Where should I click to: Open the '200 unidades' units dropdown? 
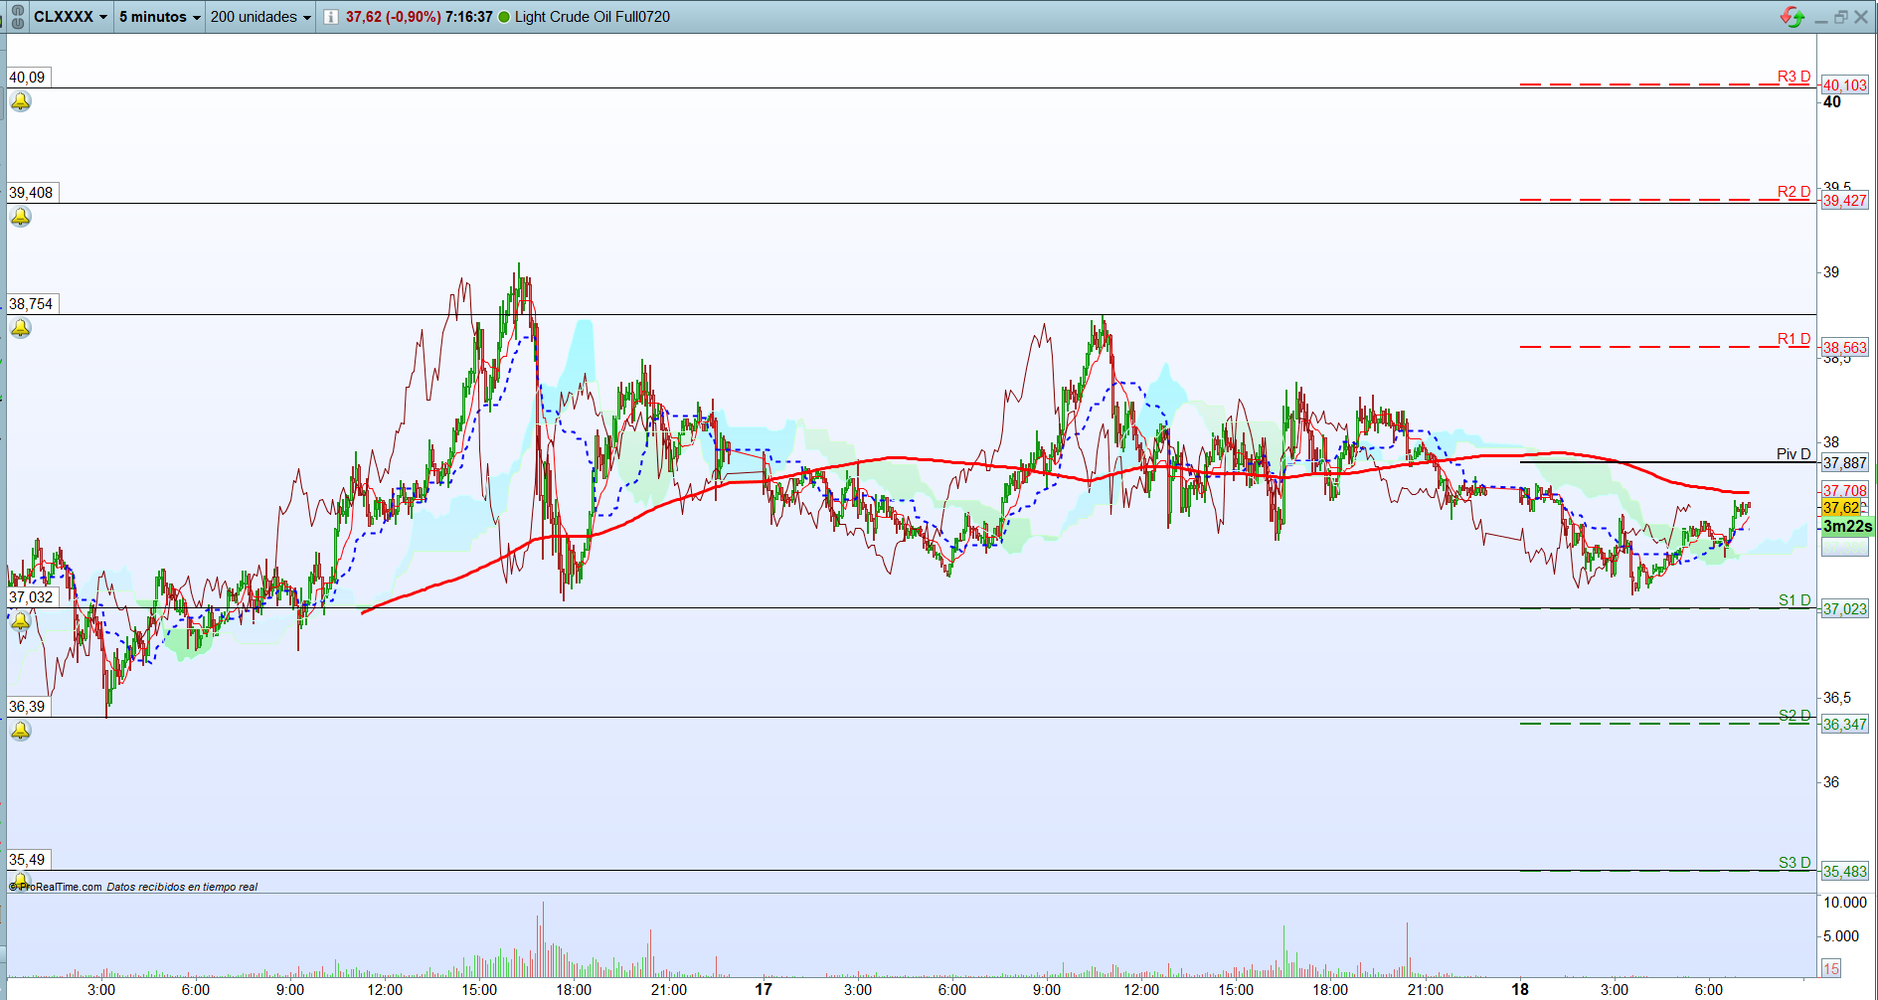[261, 17]
